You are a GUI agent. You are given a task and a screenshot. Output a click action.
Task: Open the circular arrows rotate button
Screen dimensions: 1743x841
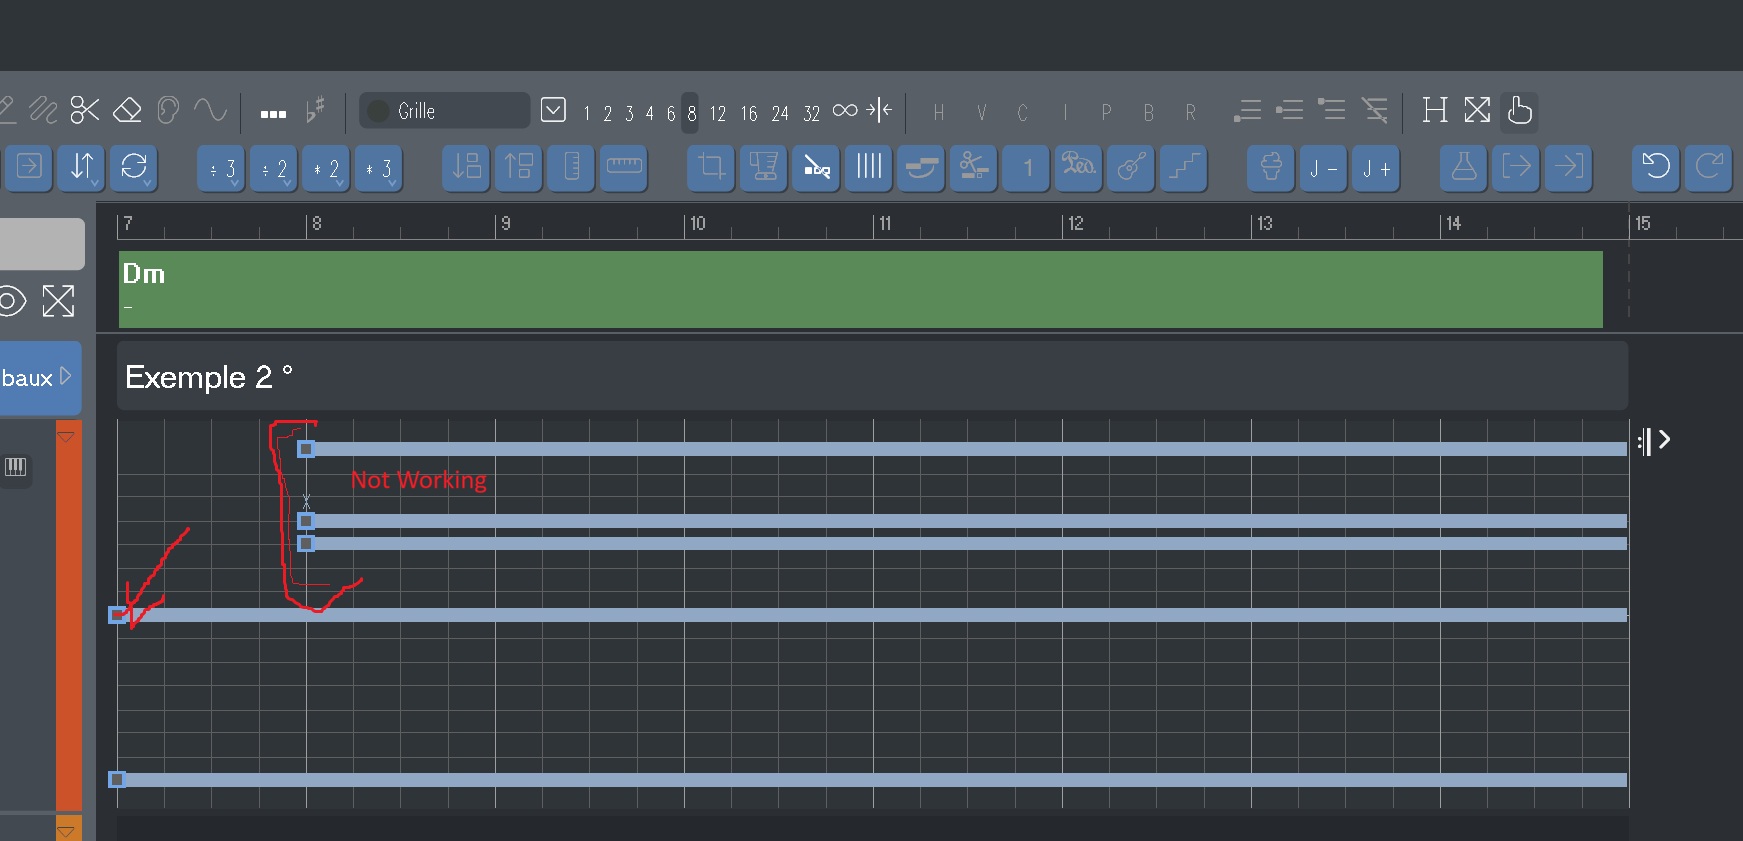click(x=133, y=167)
